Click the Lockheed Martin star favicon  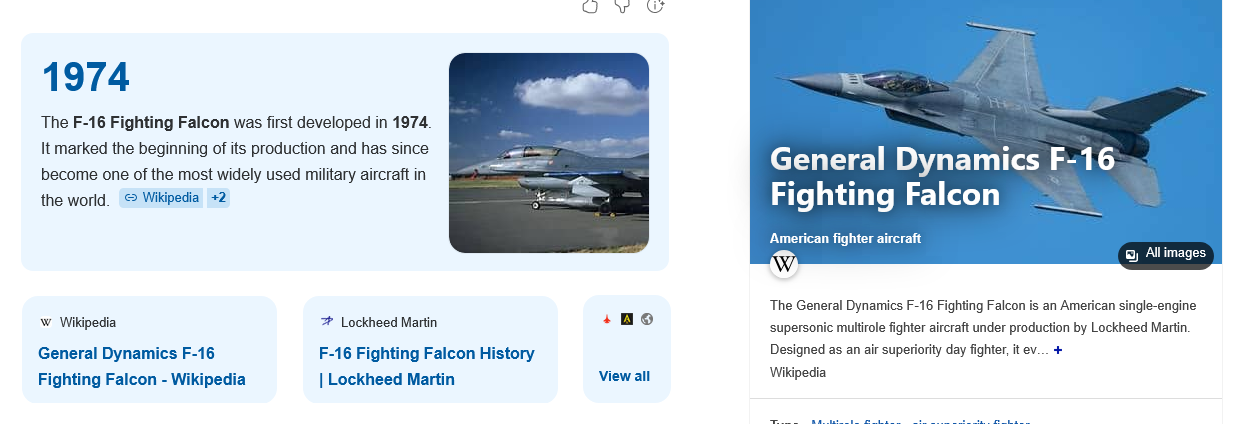pyautogui.click(x=327, y=322)
